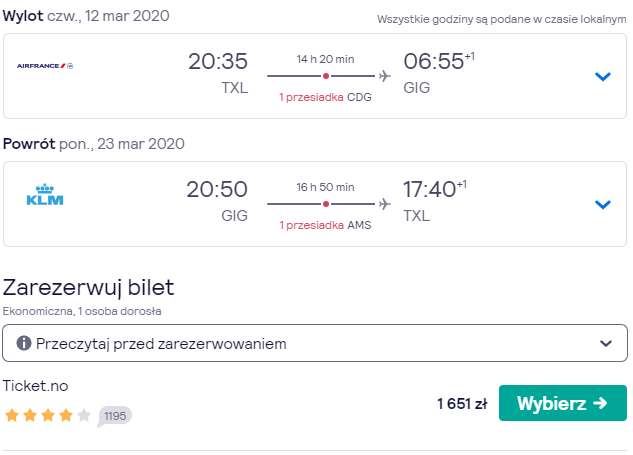
Task: Click the red stopover dot for AMS
Action: coord(326,204)
